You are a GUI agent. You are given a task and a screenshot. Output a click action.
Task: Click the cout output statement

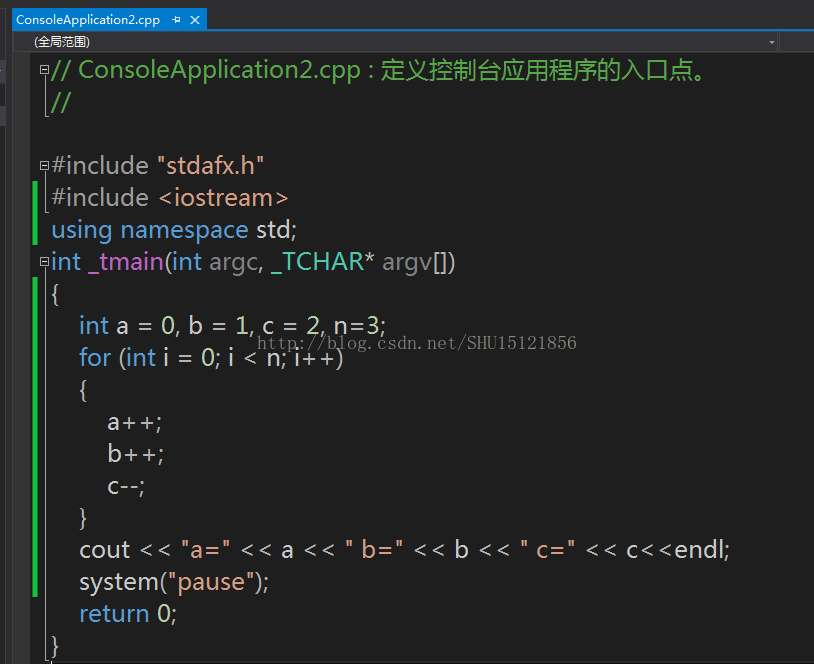click(404, 550)
